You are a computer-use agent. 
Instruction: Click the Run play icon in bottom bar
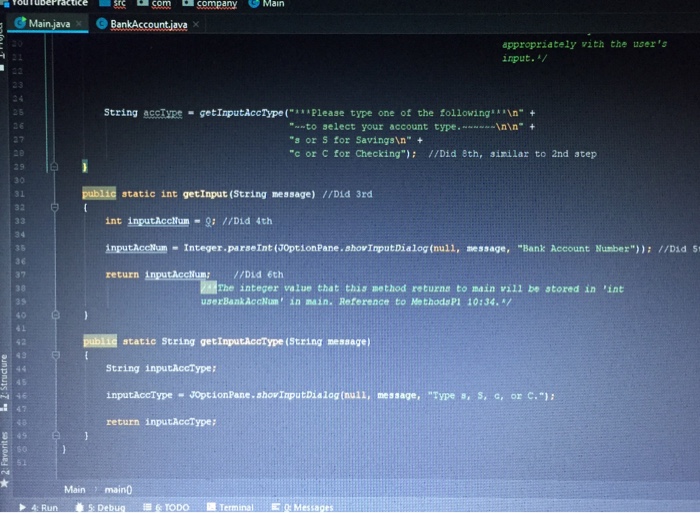pos(22,507)
